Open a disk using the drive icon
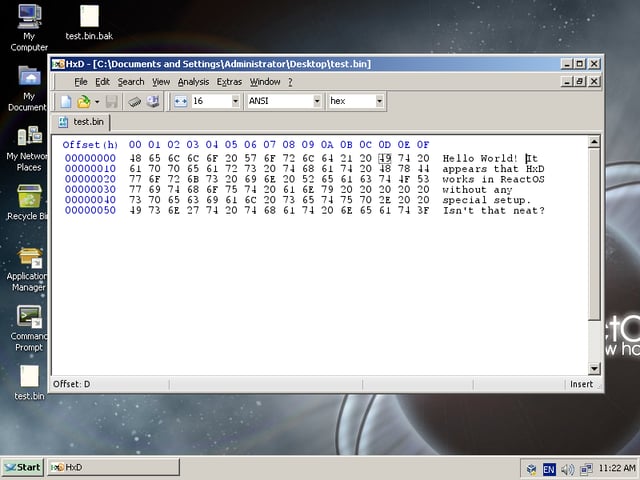Image resolution: width=640 pixels, height=480 pixels. pyautogui.click(x=153, y=101)
